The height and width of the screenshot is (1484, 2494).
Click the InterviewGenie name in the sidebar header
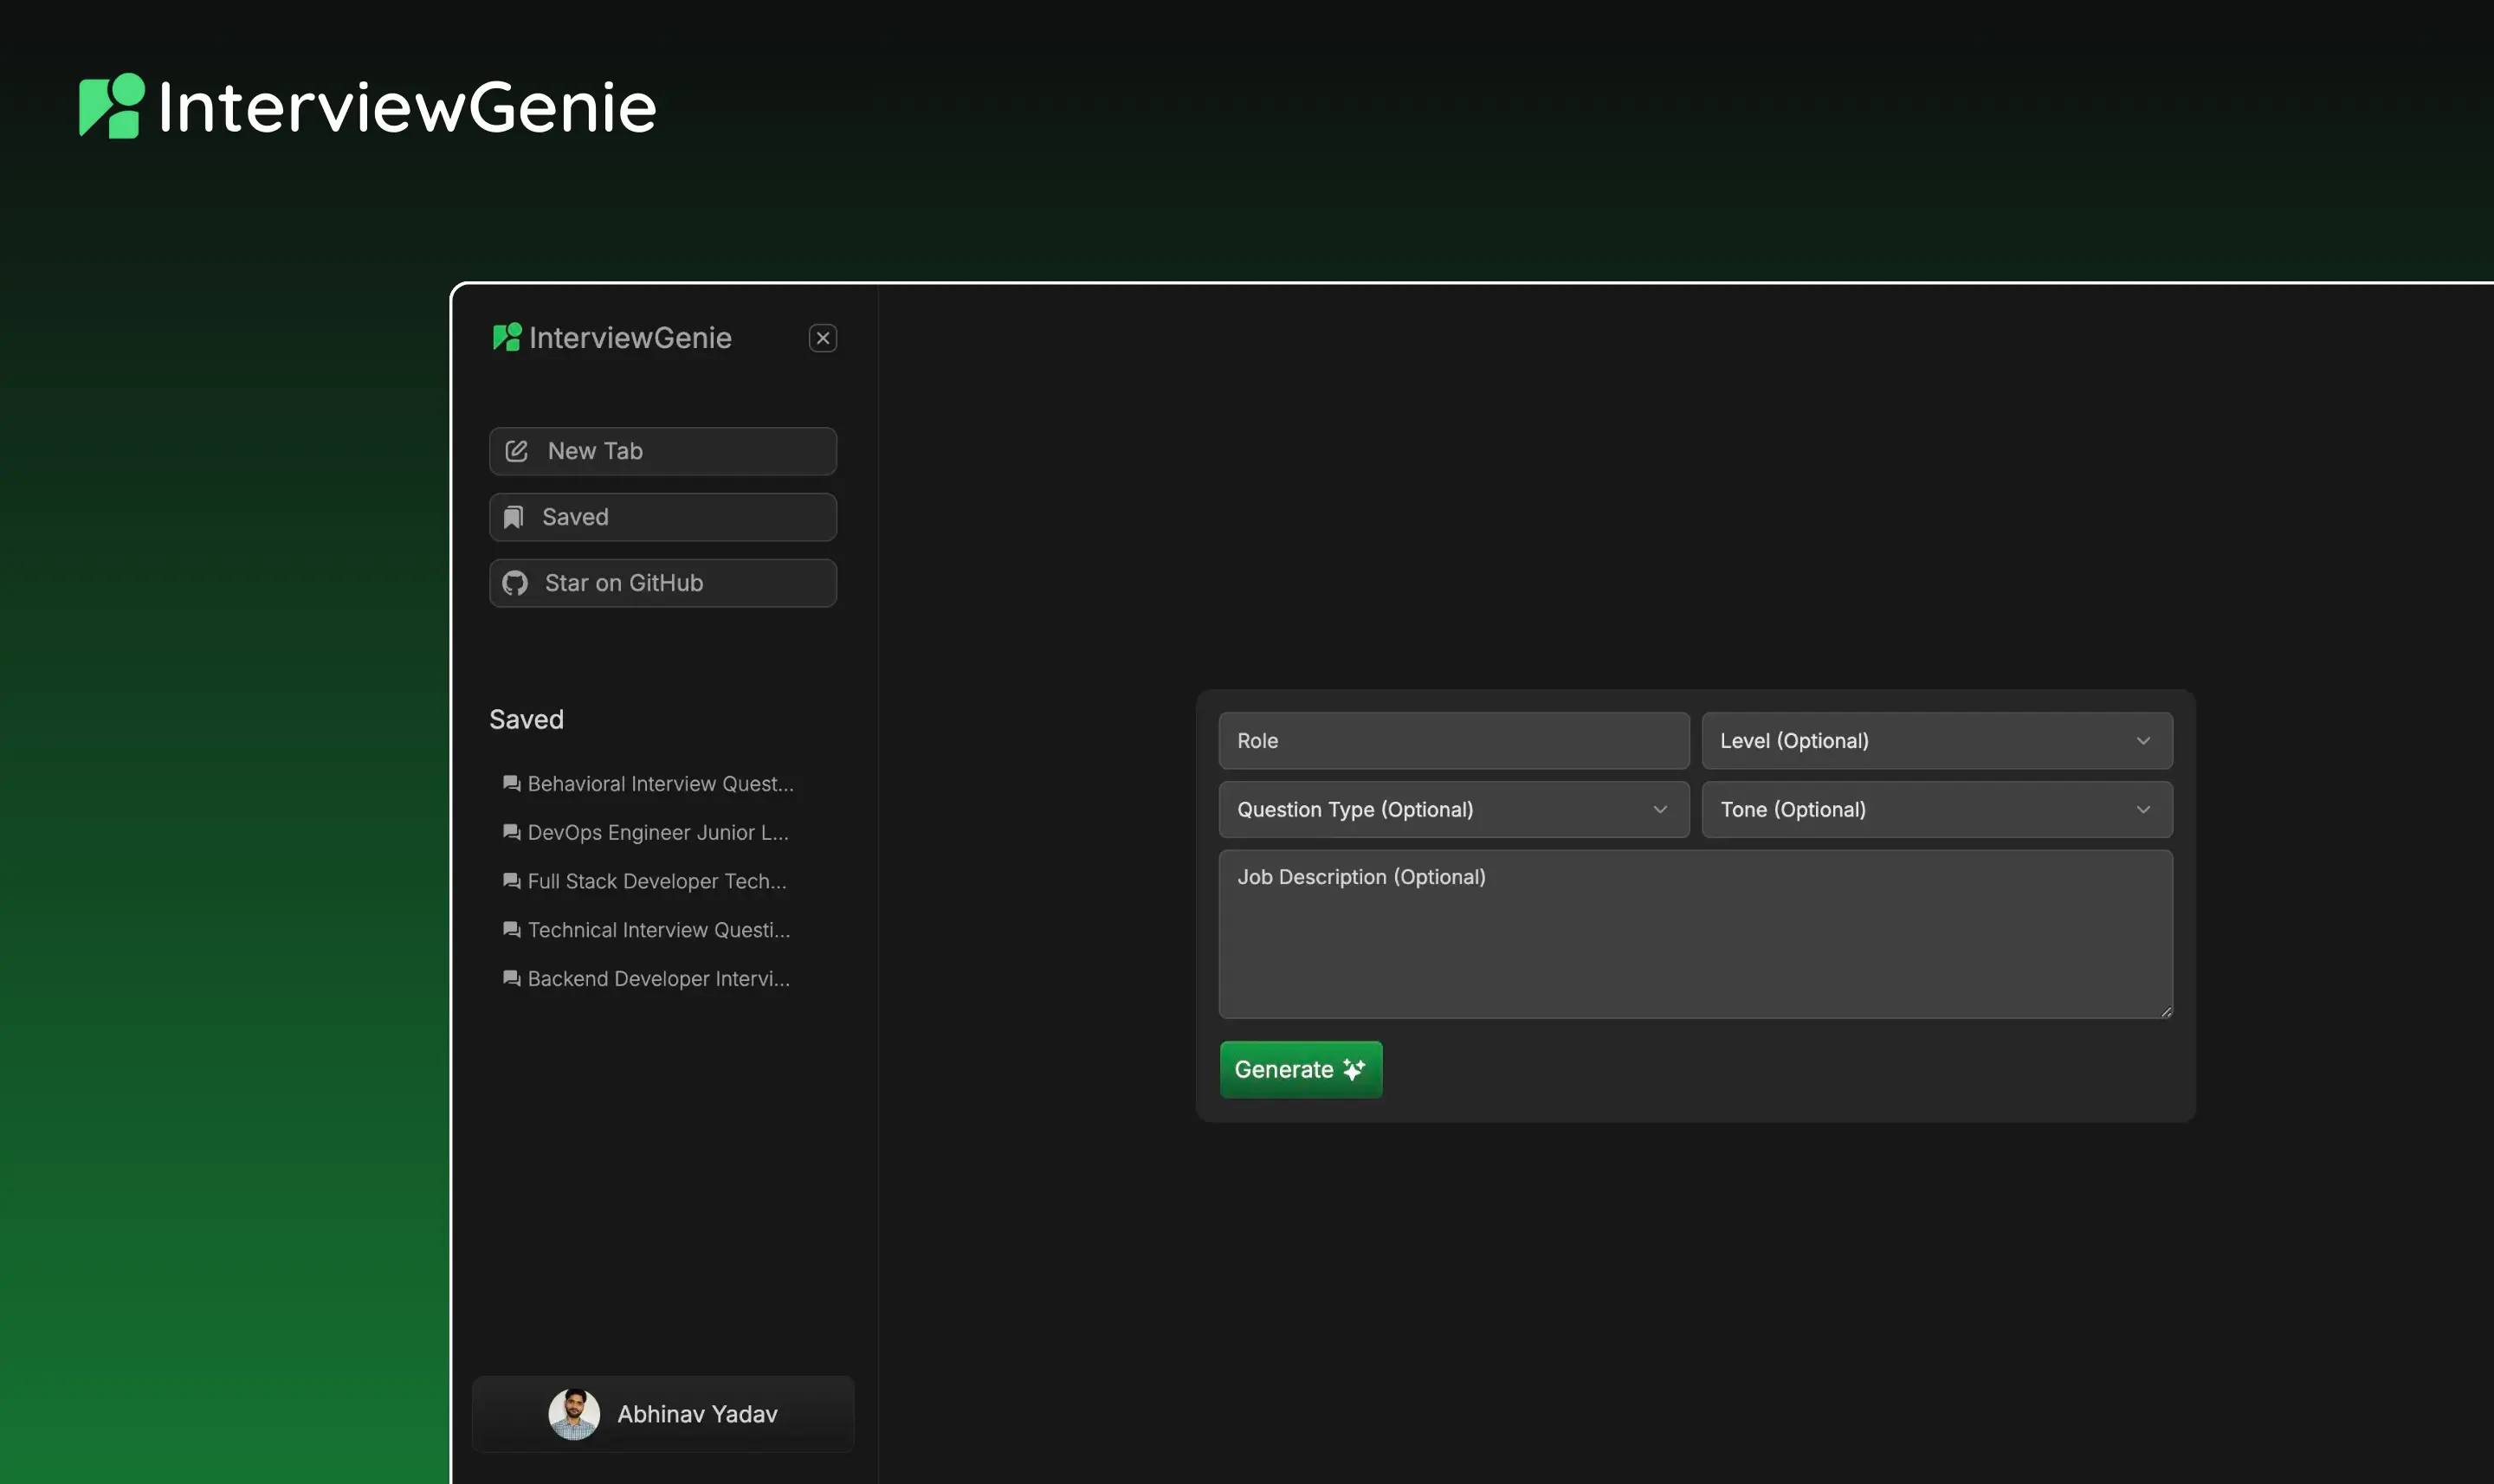(630, 338)
